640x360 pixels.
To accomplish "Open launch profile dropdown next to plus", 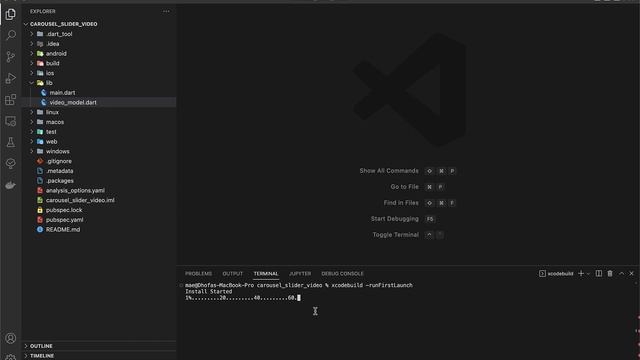I will coord(588,273).
